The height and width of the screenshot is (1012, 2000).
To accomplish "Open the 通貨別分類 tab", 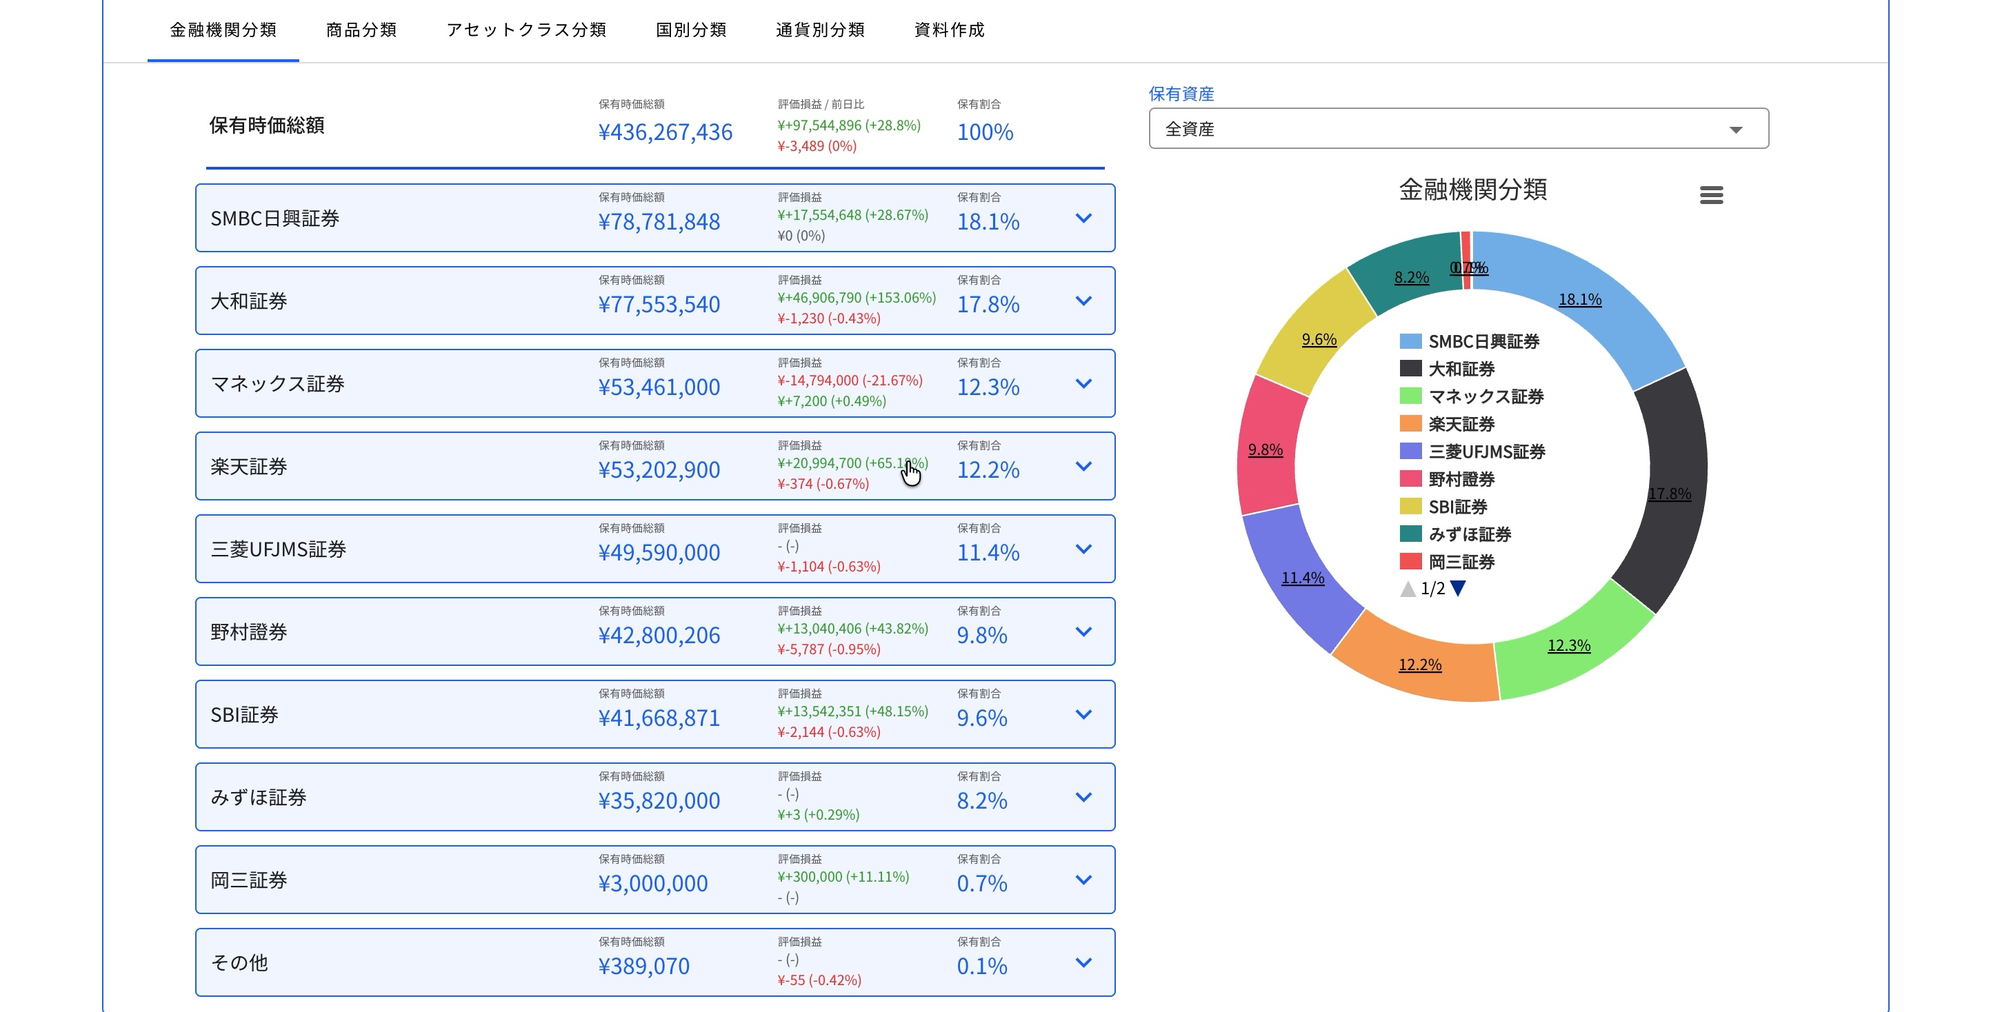I will 820,30.
